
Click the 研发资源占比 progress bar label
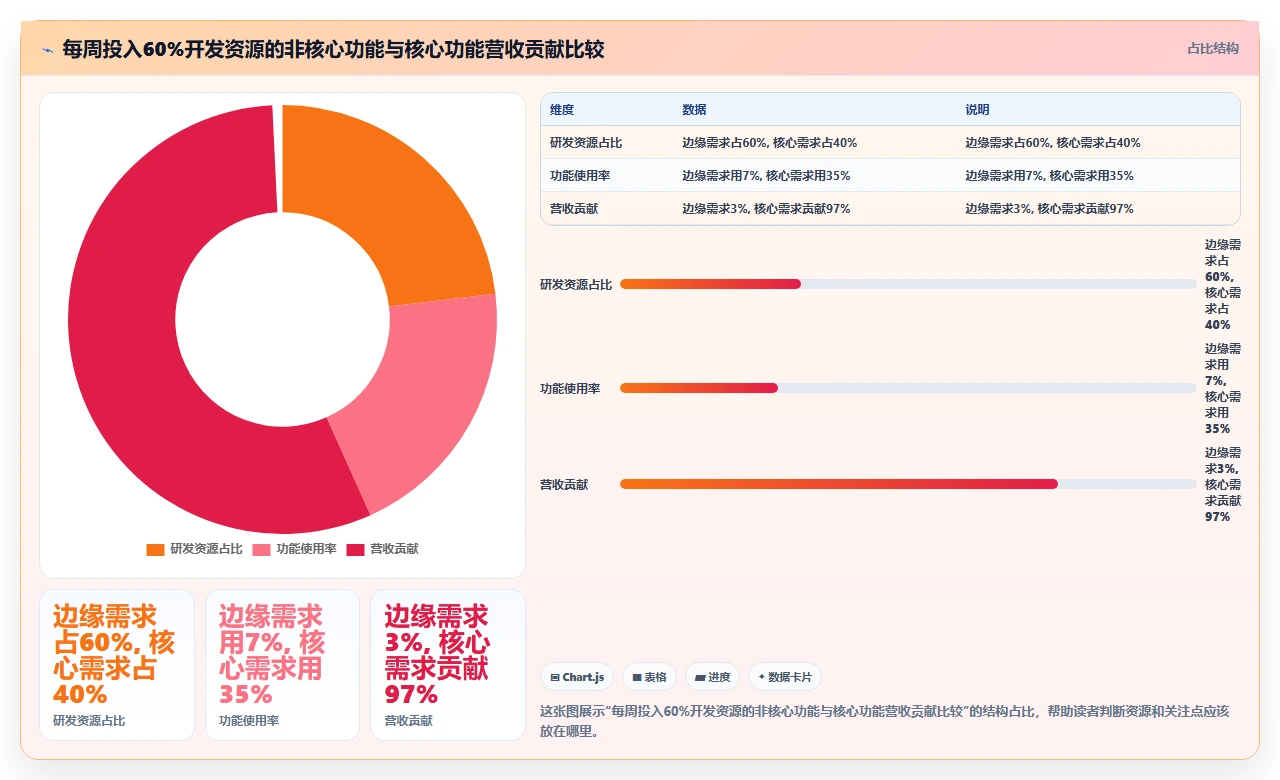(x=576, y=284)
